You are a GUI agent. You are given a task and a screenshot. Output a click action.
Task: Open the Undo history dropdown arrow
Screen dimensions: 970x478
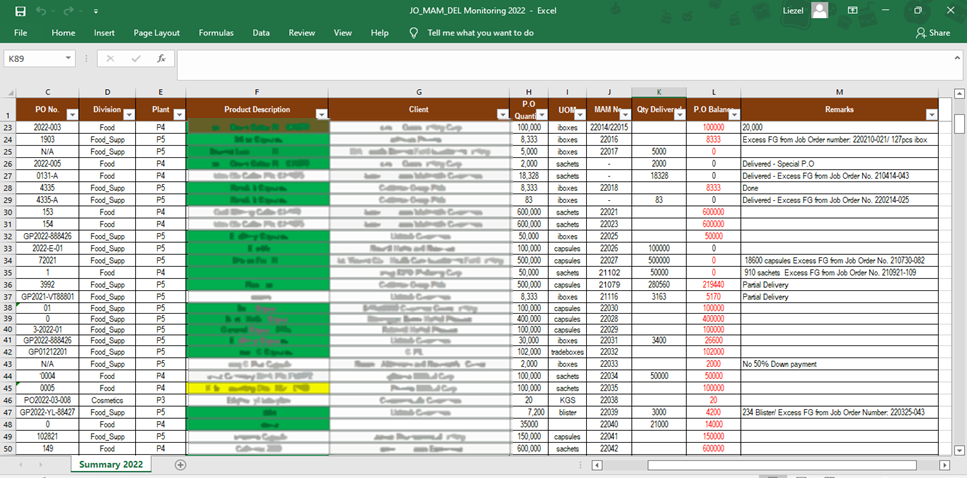pyautogui.click(x=53, y=11)
